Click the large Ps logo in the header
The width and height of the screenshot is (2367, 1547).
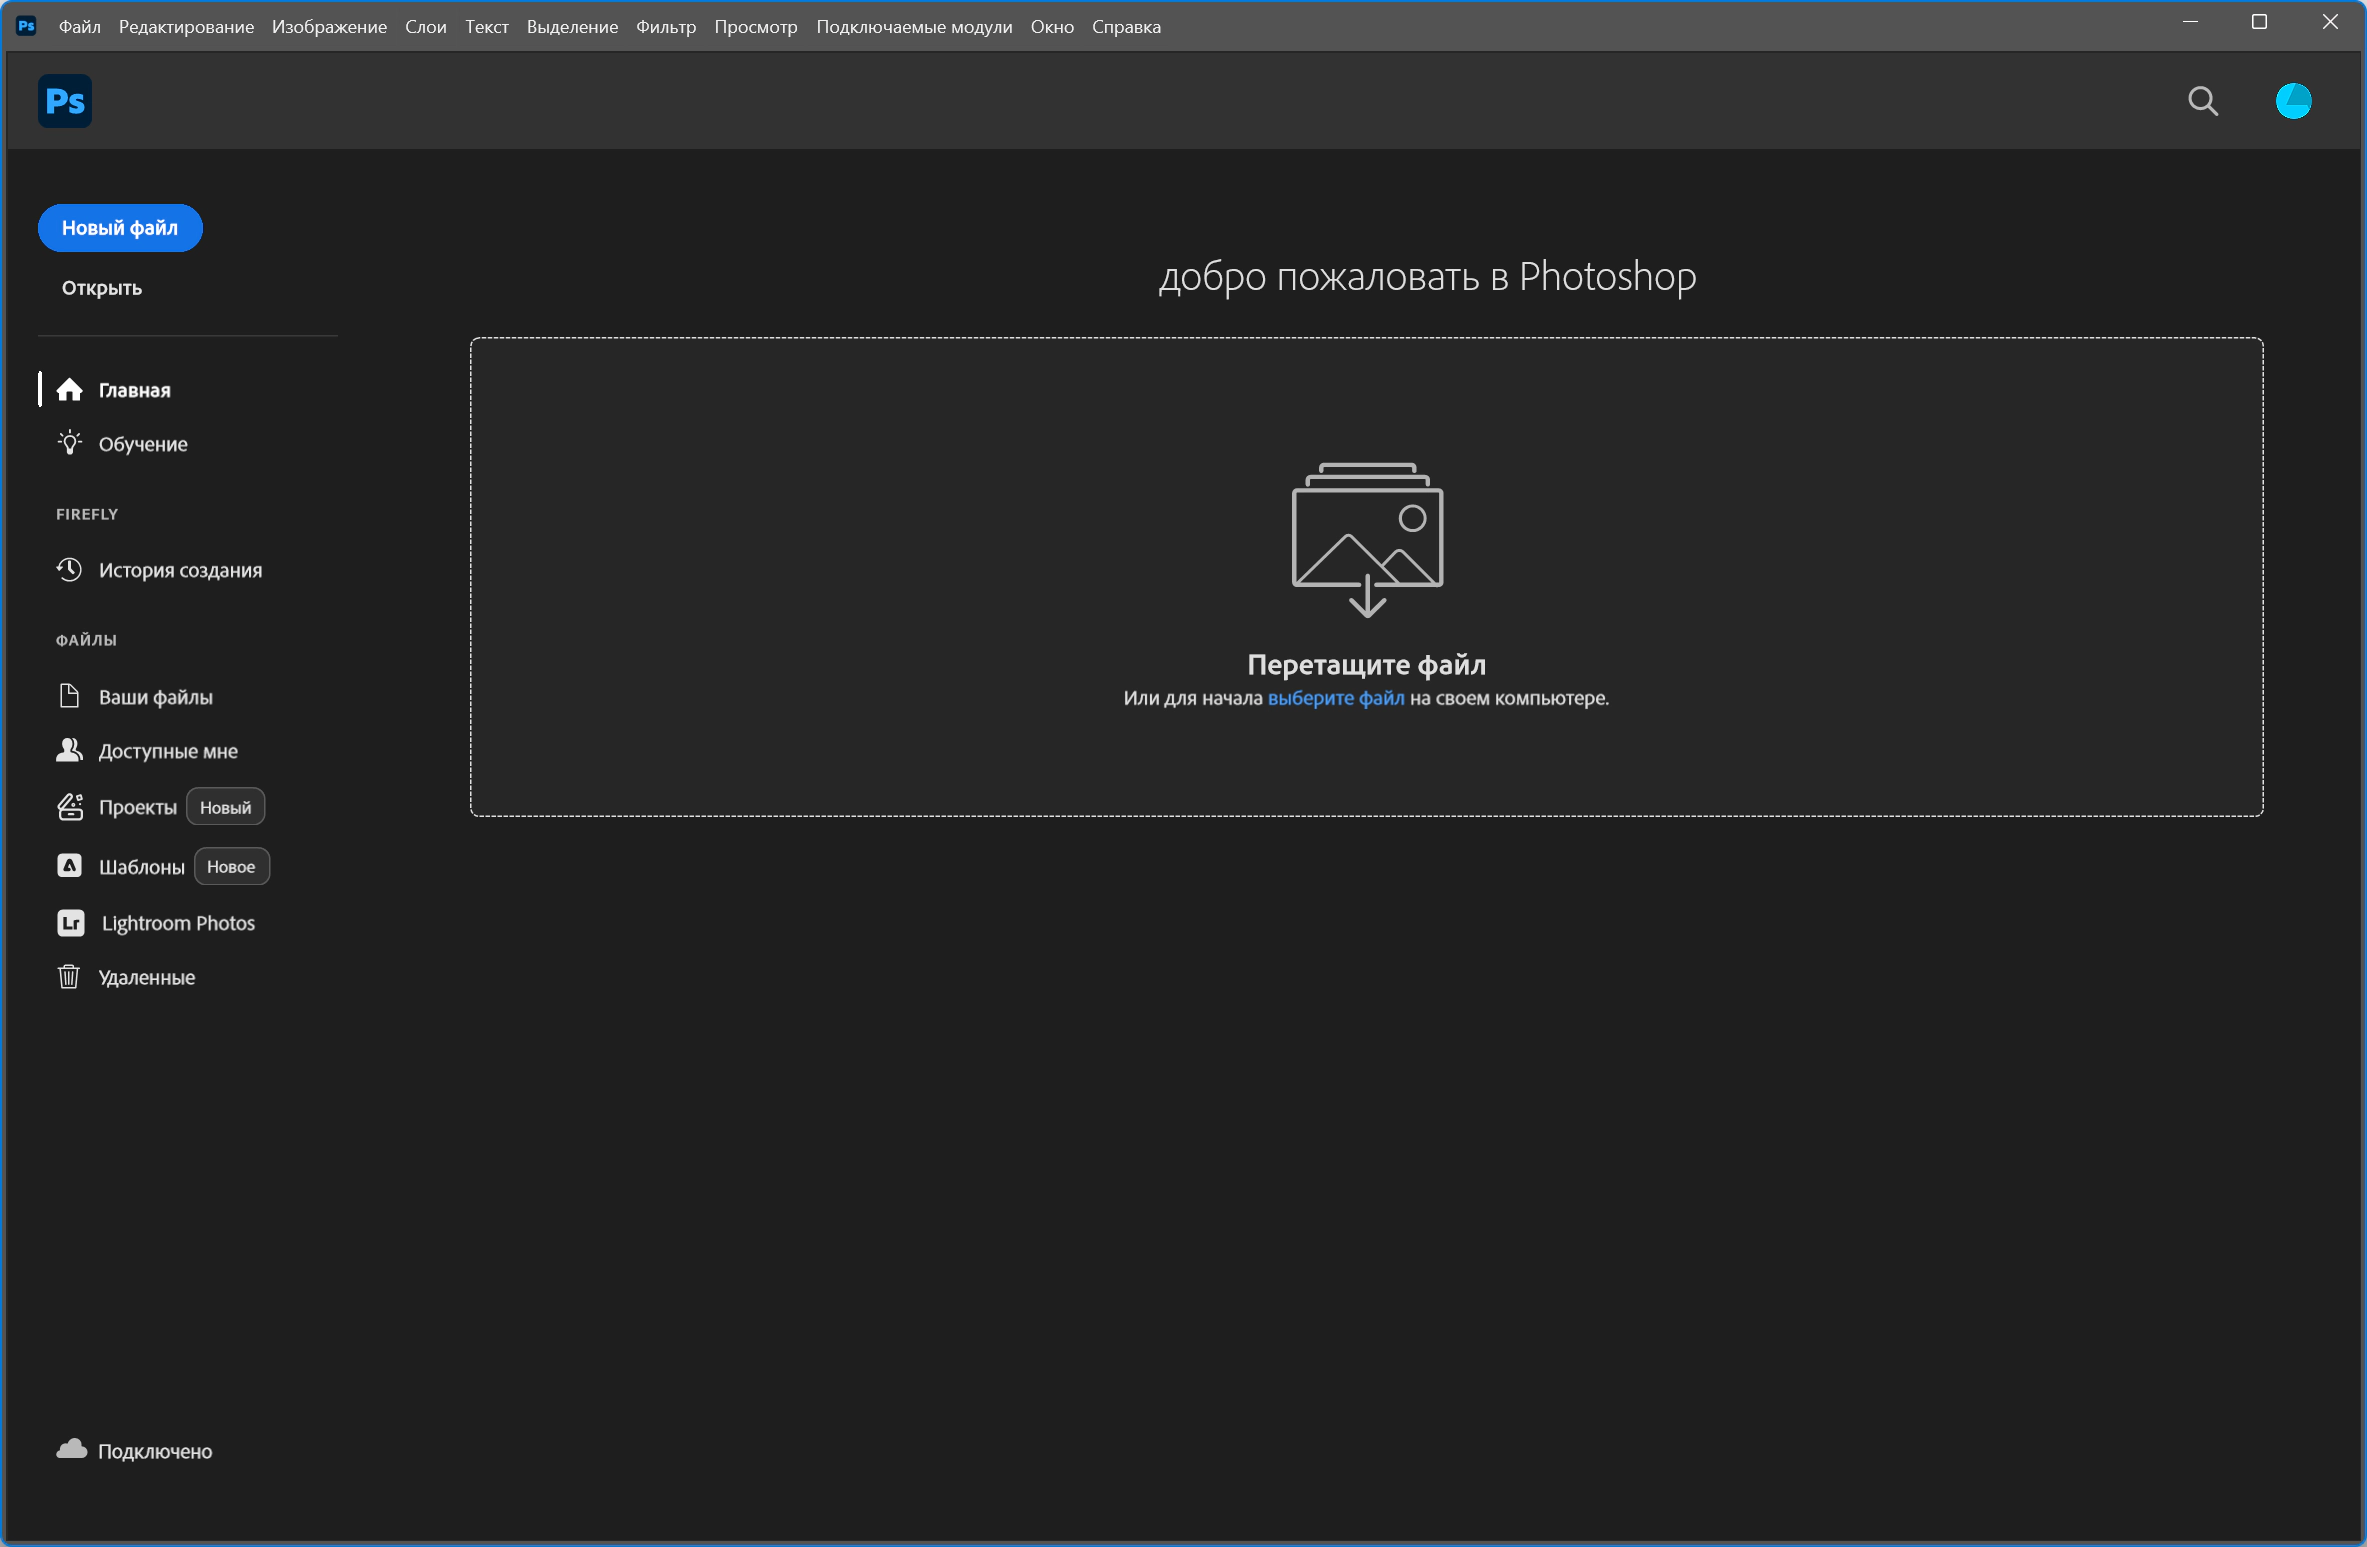pos(65,101)
